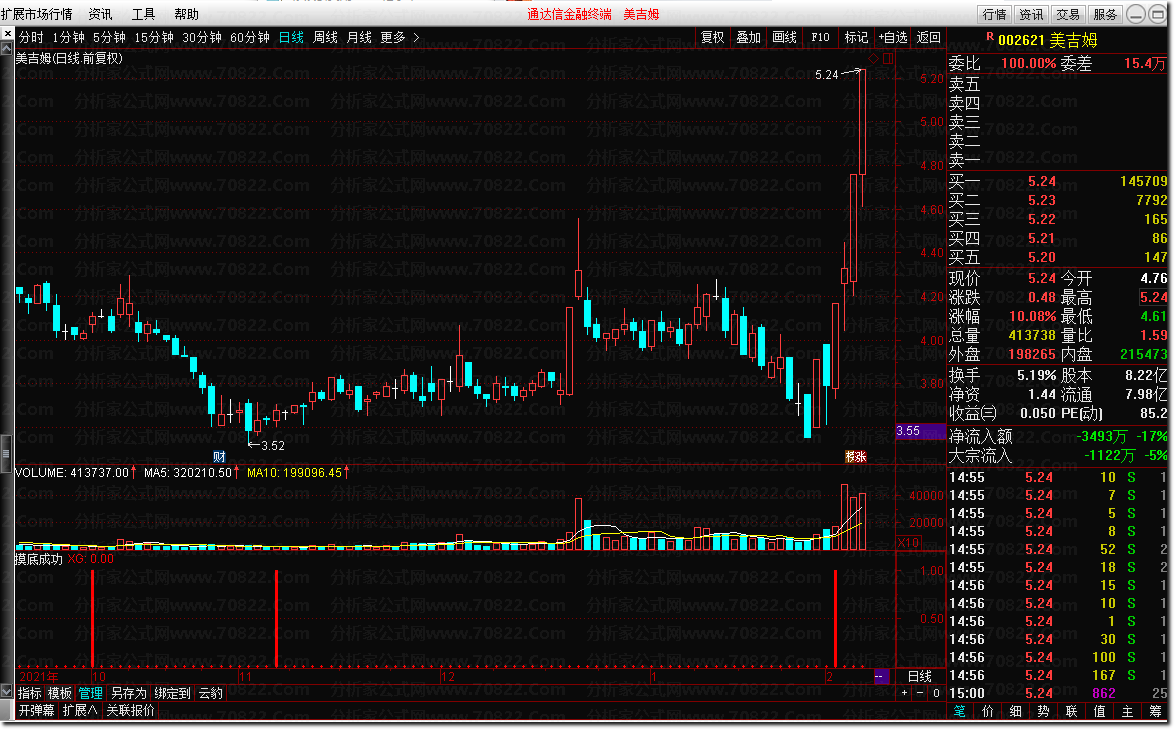Activate the 画线 drawing tool
Screen dimensions: 1176x730
784,37
